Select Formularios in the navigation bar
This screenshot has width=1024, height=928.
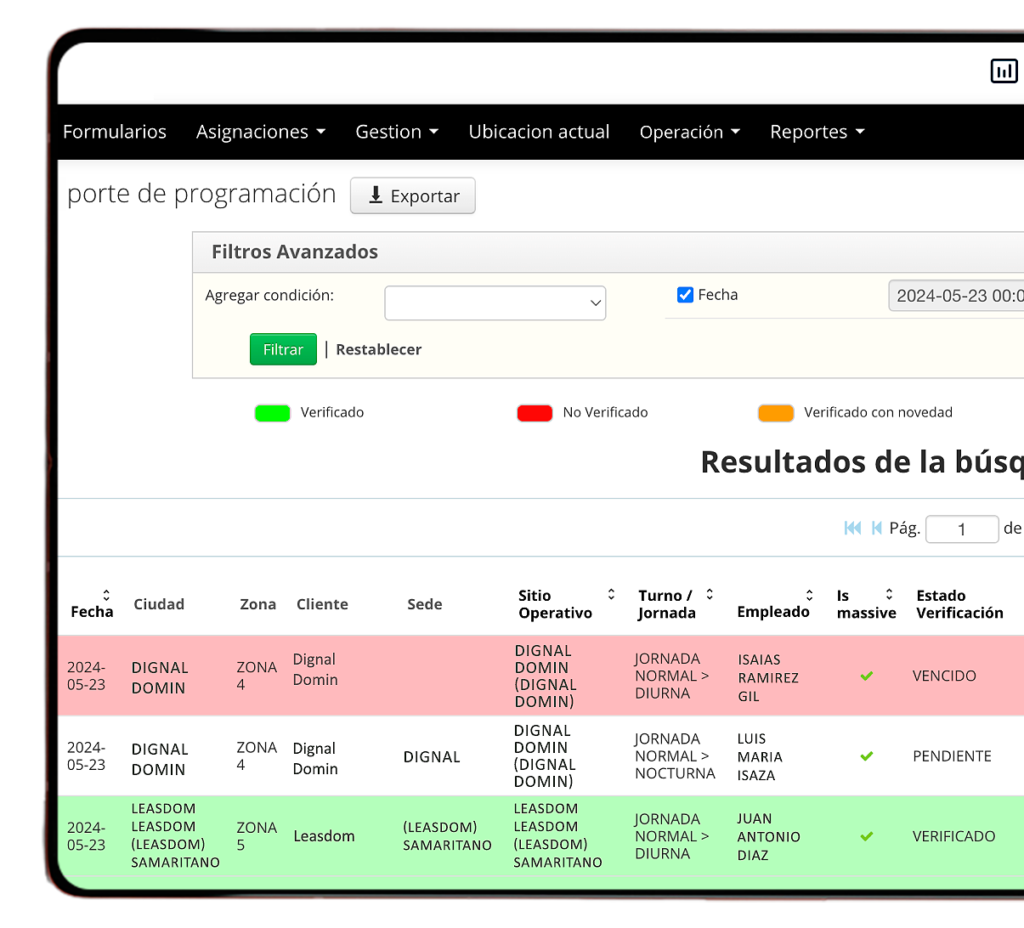tap(114, 131)
